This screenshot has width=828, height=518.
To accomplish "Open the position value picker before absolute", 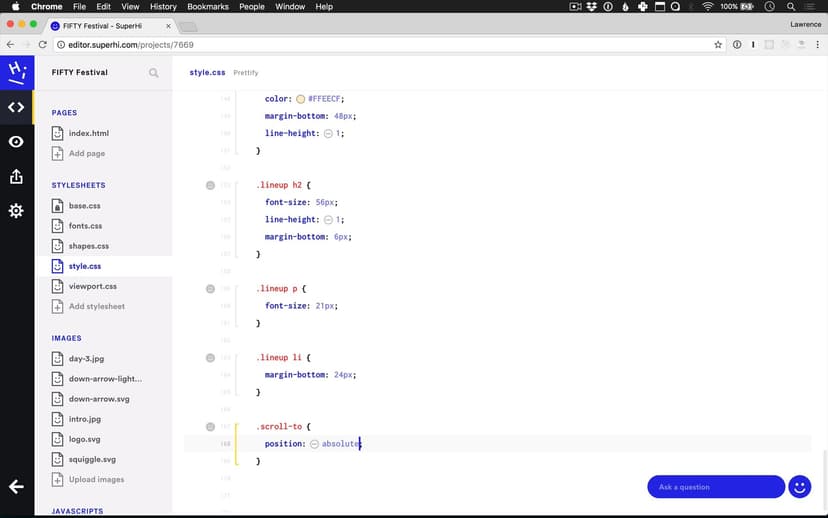I will coord(314,444).
